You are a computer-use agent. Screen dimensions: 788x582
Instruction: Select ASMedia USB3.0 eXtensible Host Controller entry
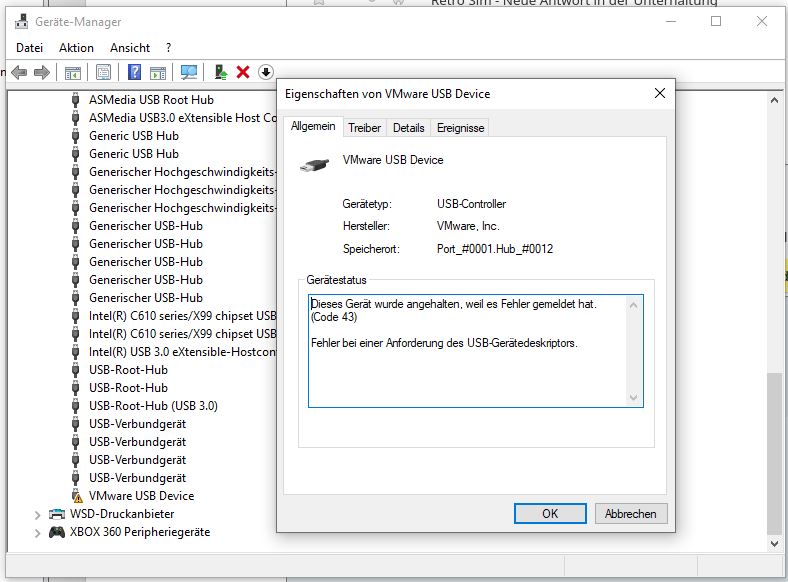(182, 118)
